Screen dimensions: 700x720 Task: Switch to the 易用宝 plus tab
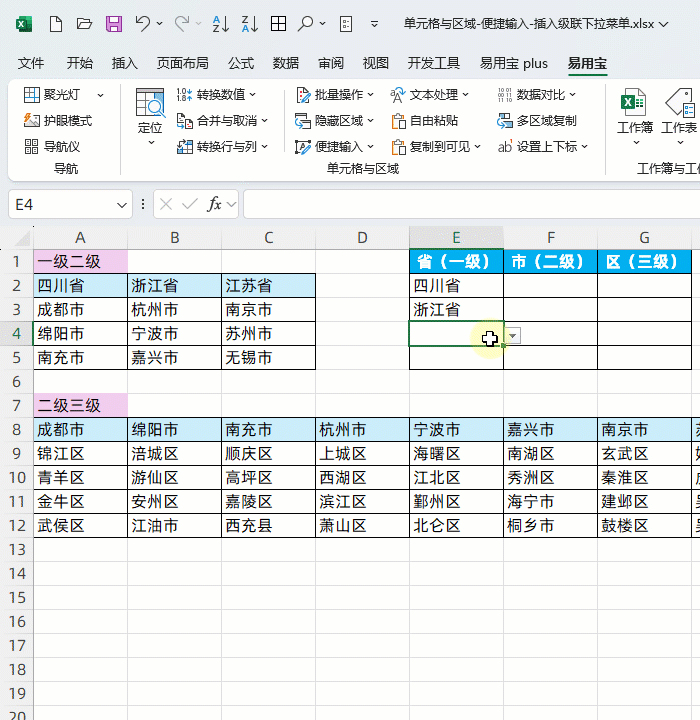[514, 63]
